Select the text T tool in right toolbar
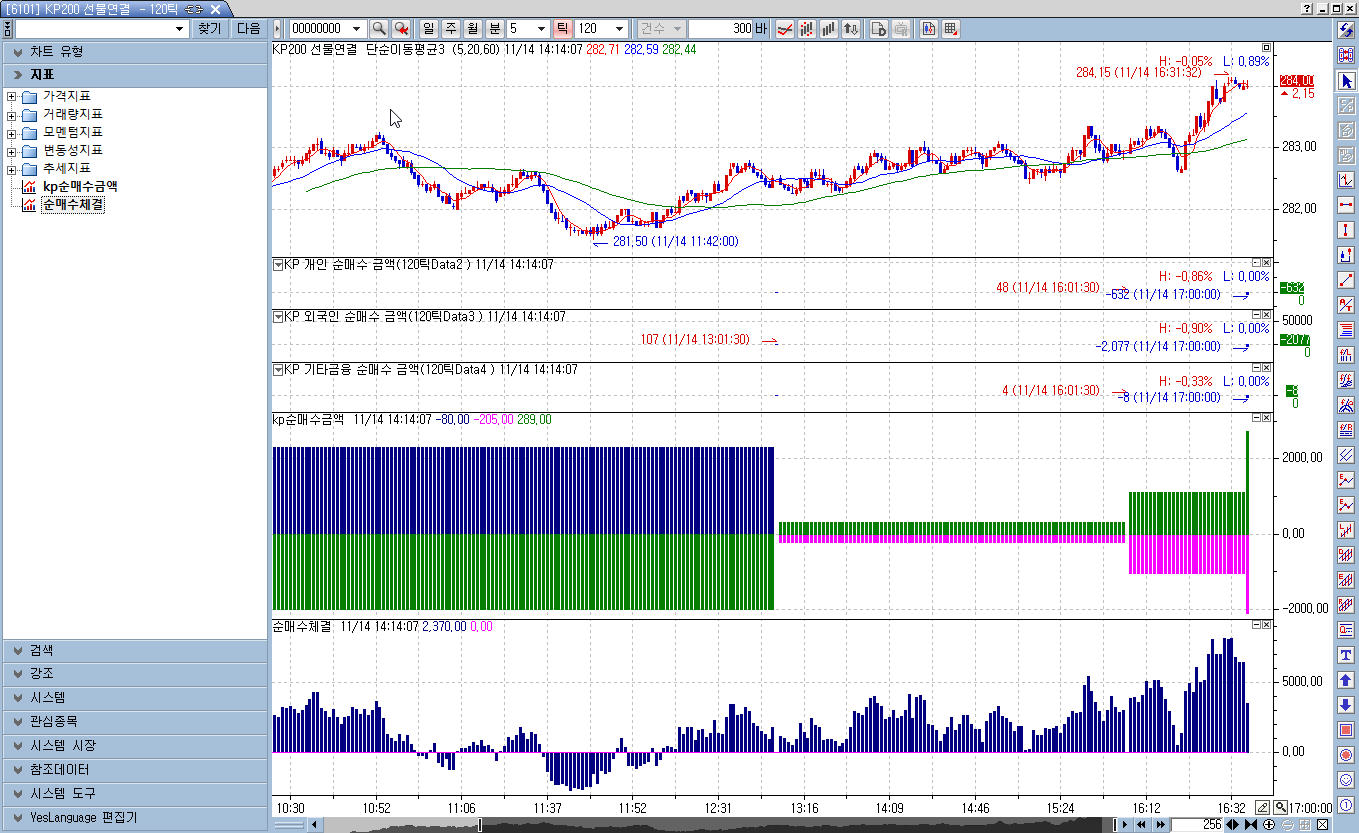 (x=1346, y=655)
